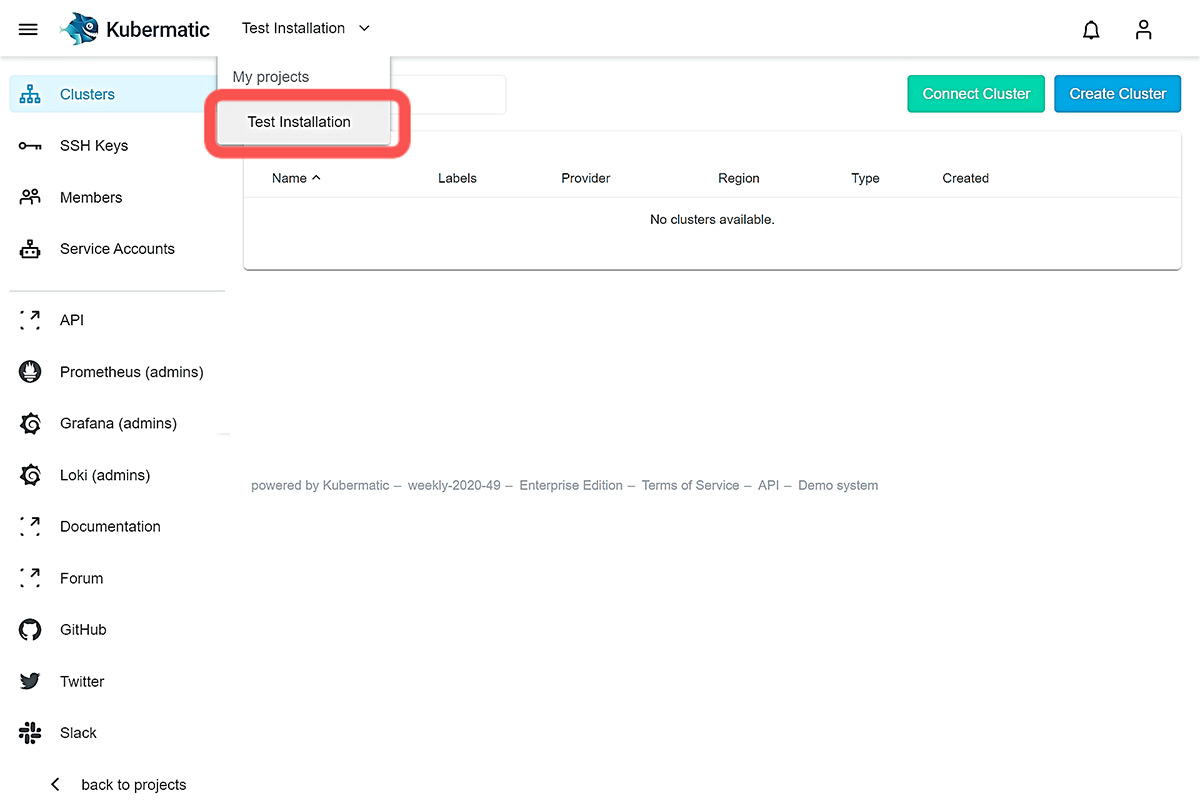The image size is (1200, 803).
Task: Select Test Installation under My projects
Action: (x=298, y=121)
